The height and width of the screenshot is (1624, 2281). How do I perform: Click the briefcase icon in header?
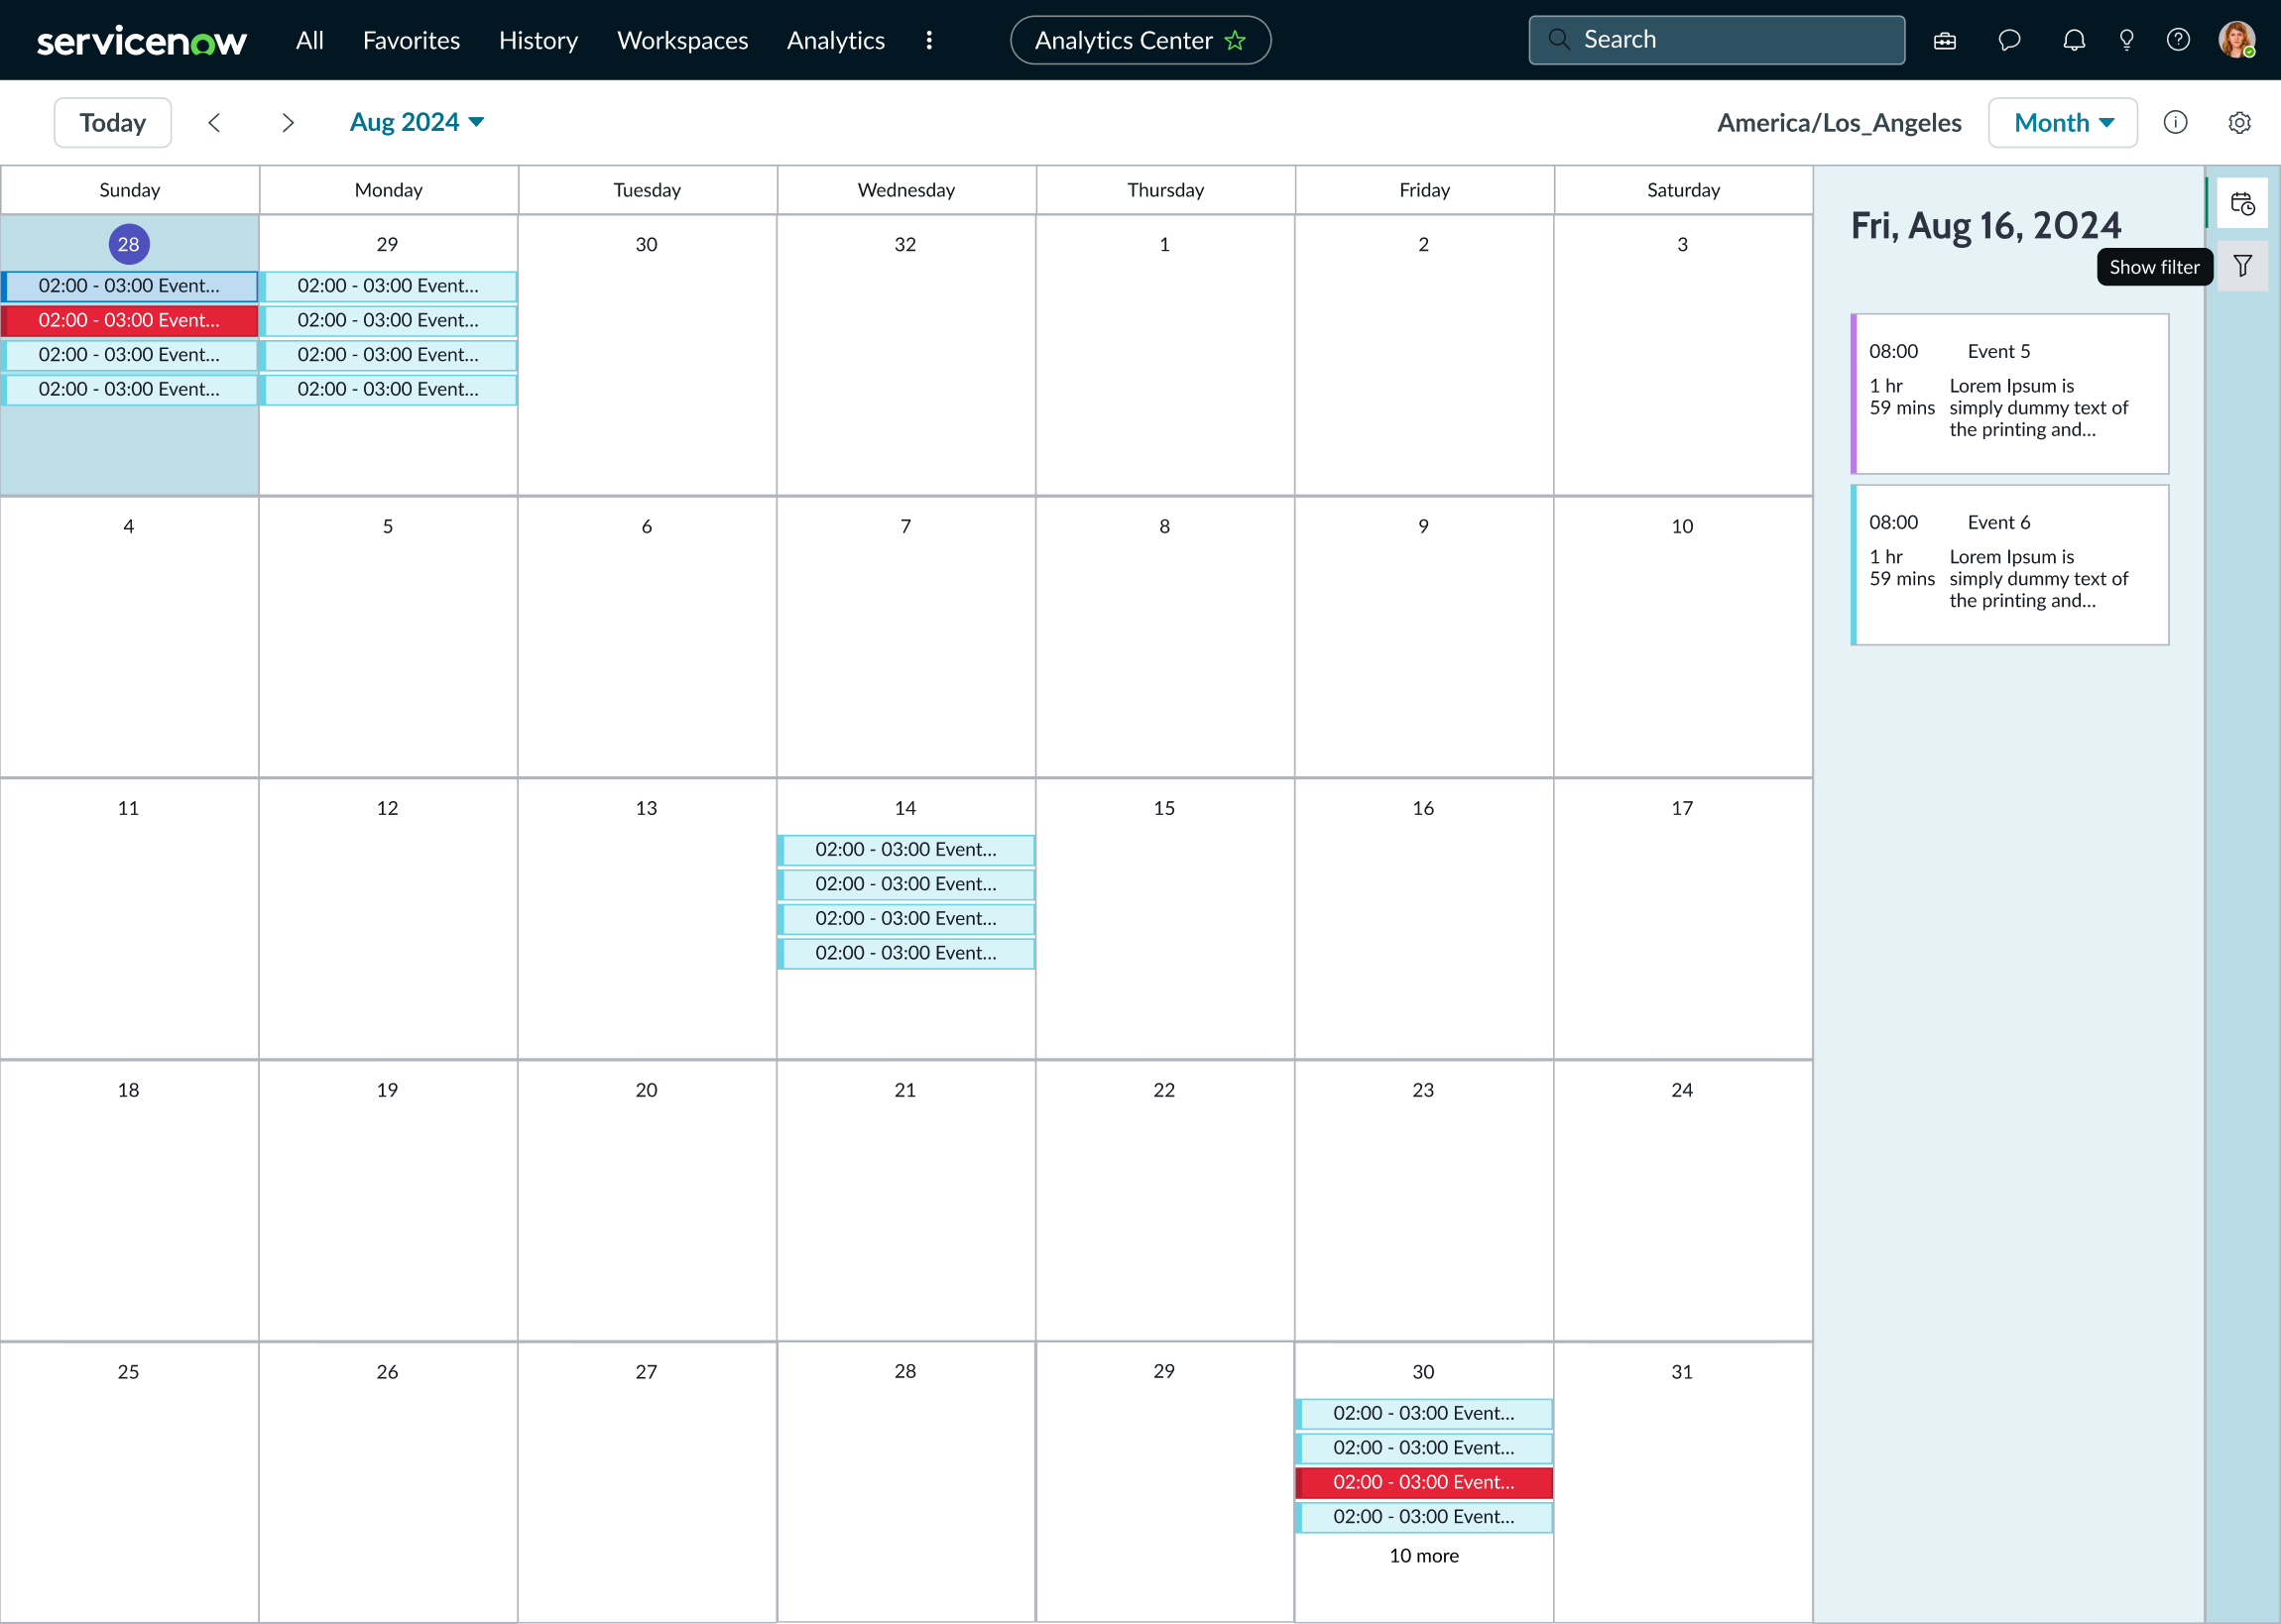click(1944, 41)
